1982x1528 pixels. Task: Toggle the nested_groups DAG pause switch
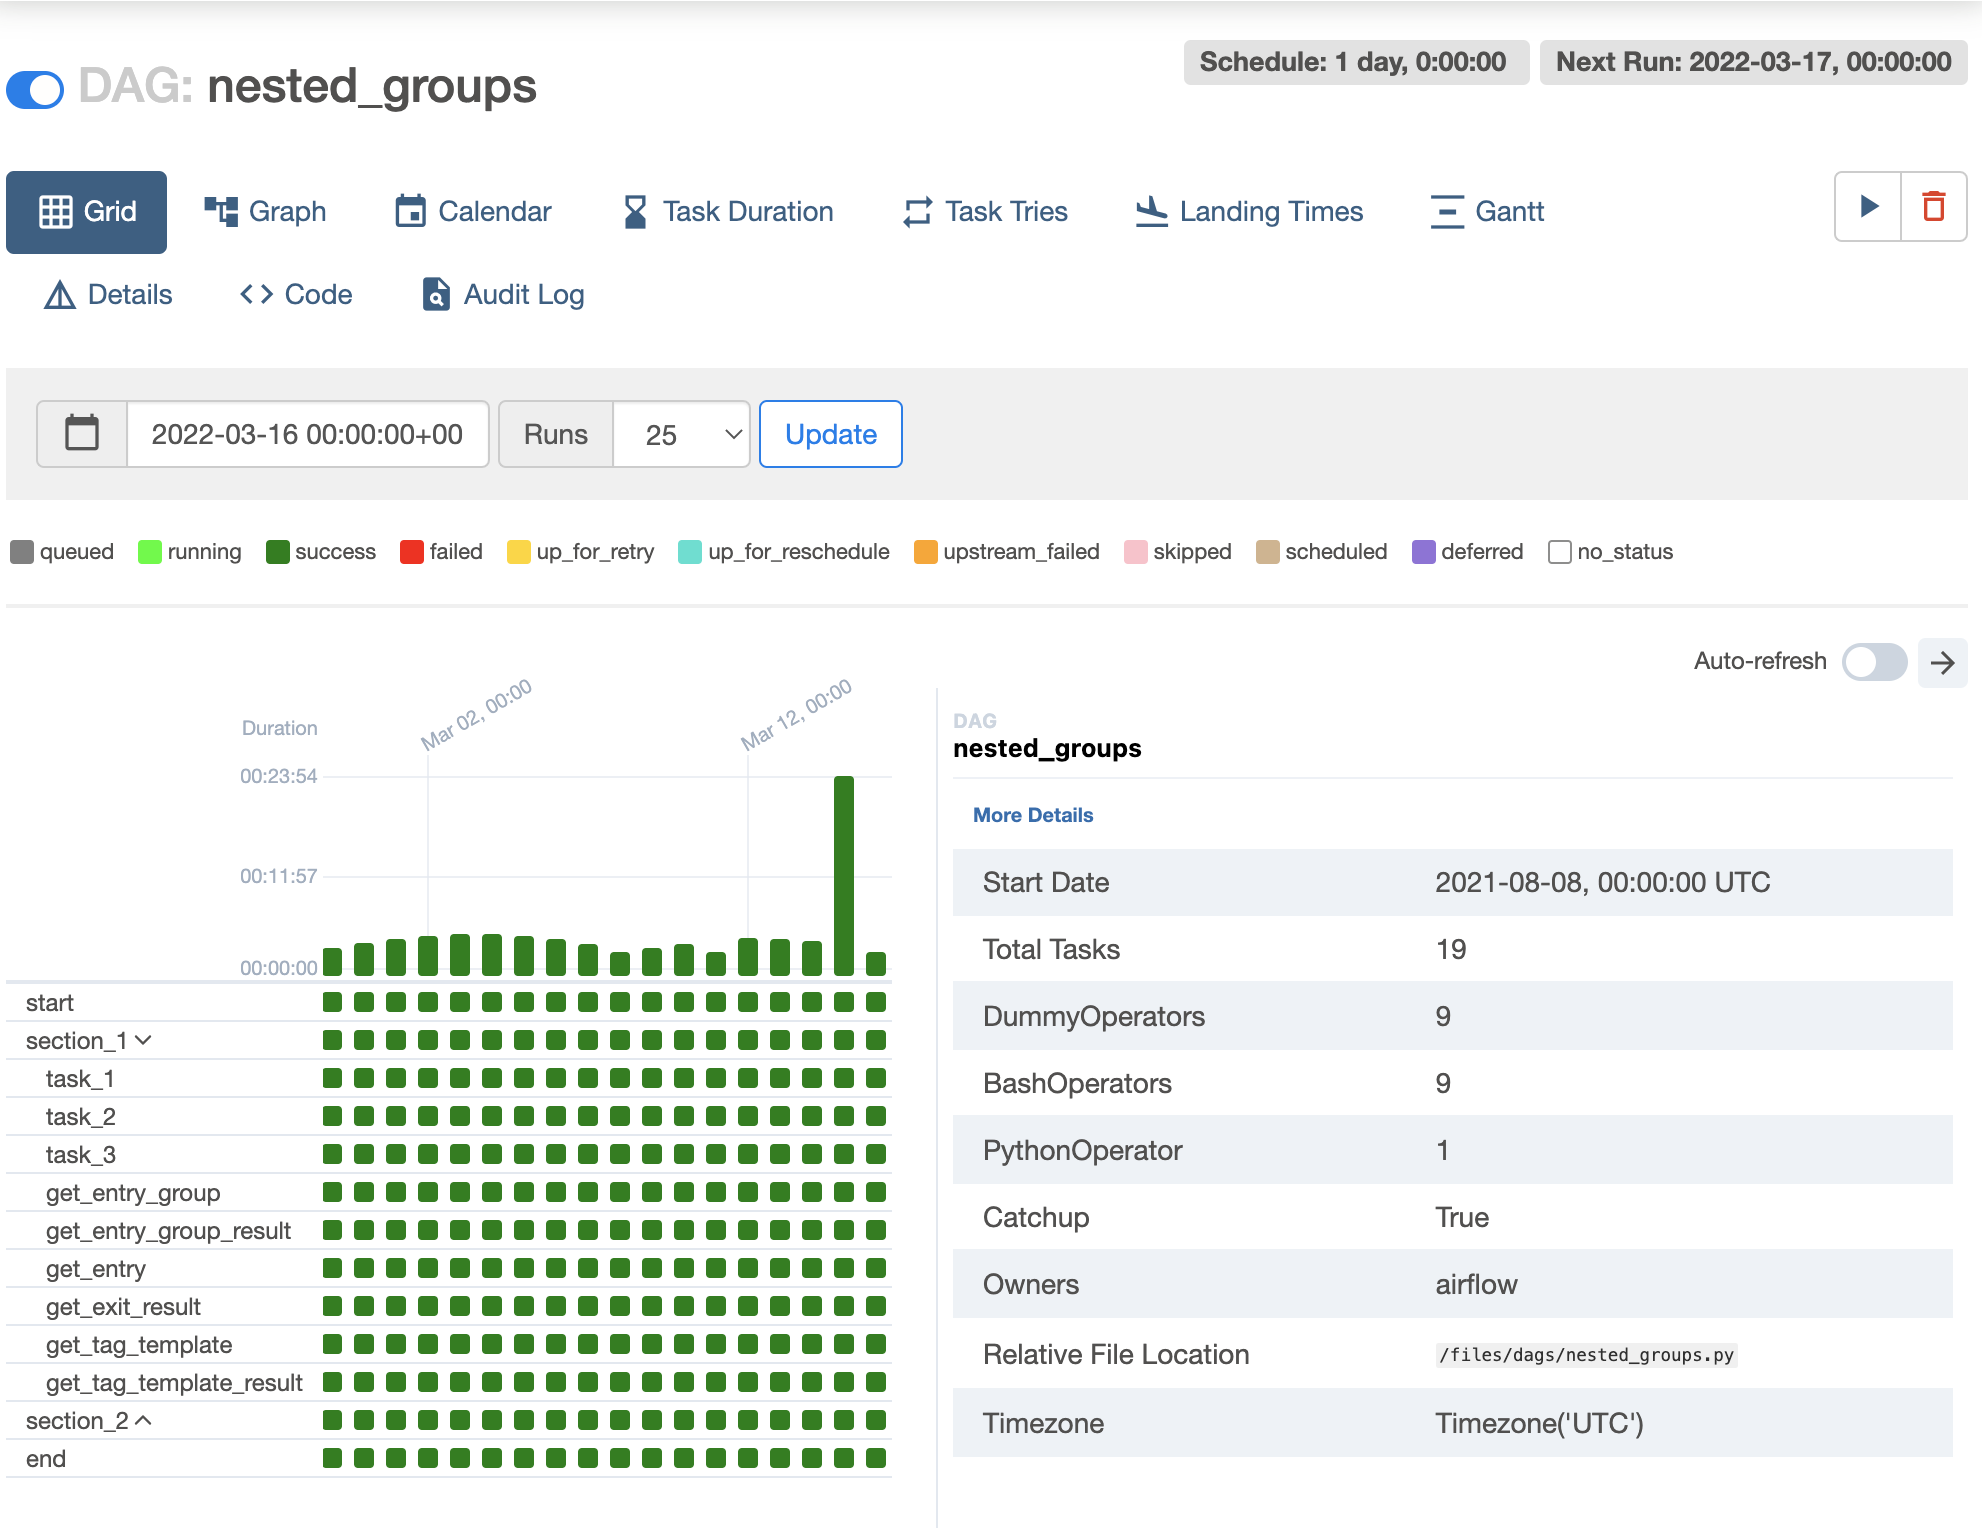(x=36, y=89)
